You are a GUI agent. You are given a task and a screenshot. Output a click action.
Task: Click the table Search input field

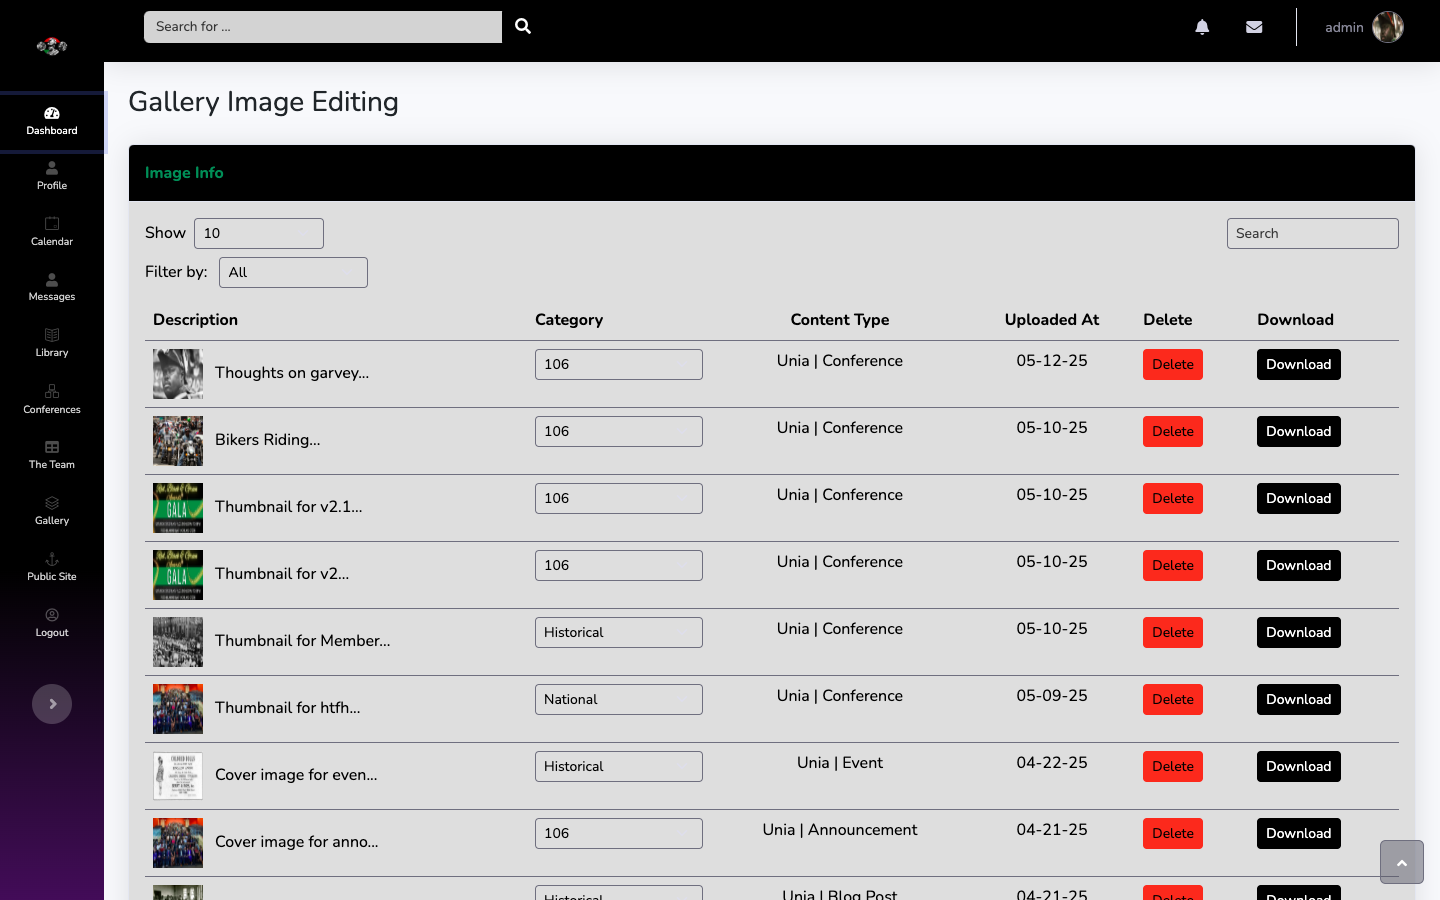tap(1312, 233)
